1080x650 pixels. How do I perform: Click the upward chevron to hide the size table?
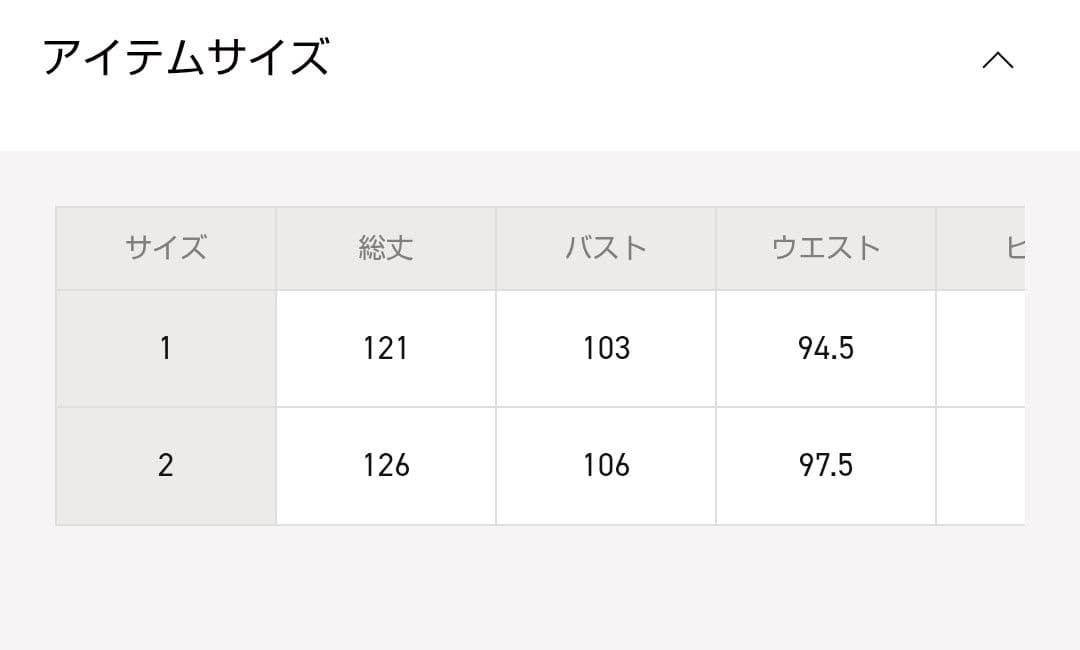(997, 60)
